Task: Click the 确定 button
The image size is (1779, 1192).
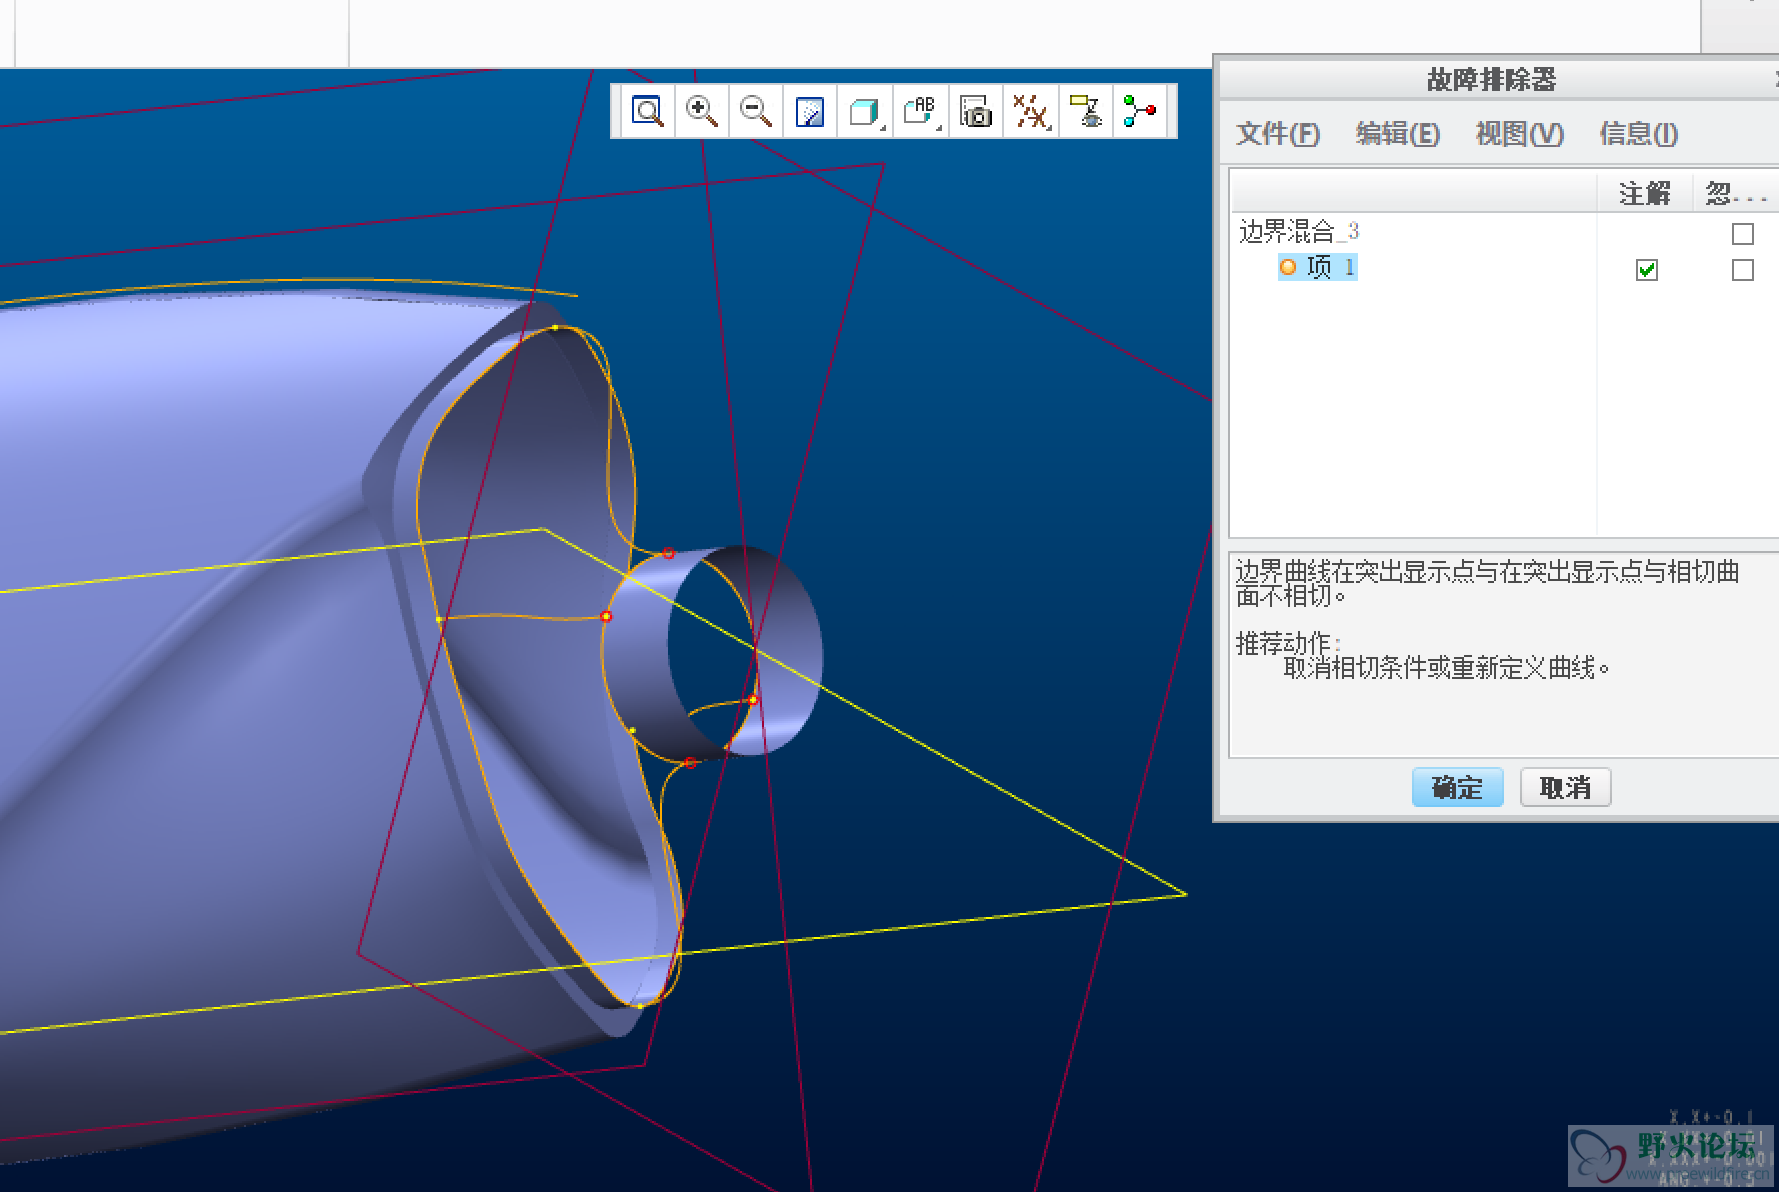Action: [1457, 788]
